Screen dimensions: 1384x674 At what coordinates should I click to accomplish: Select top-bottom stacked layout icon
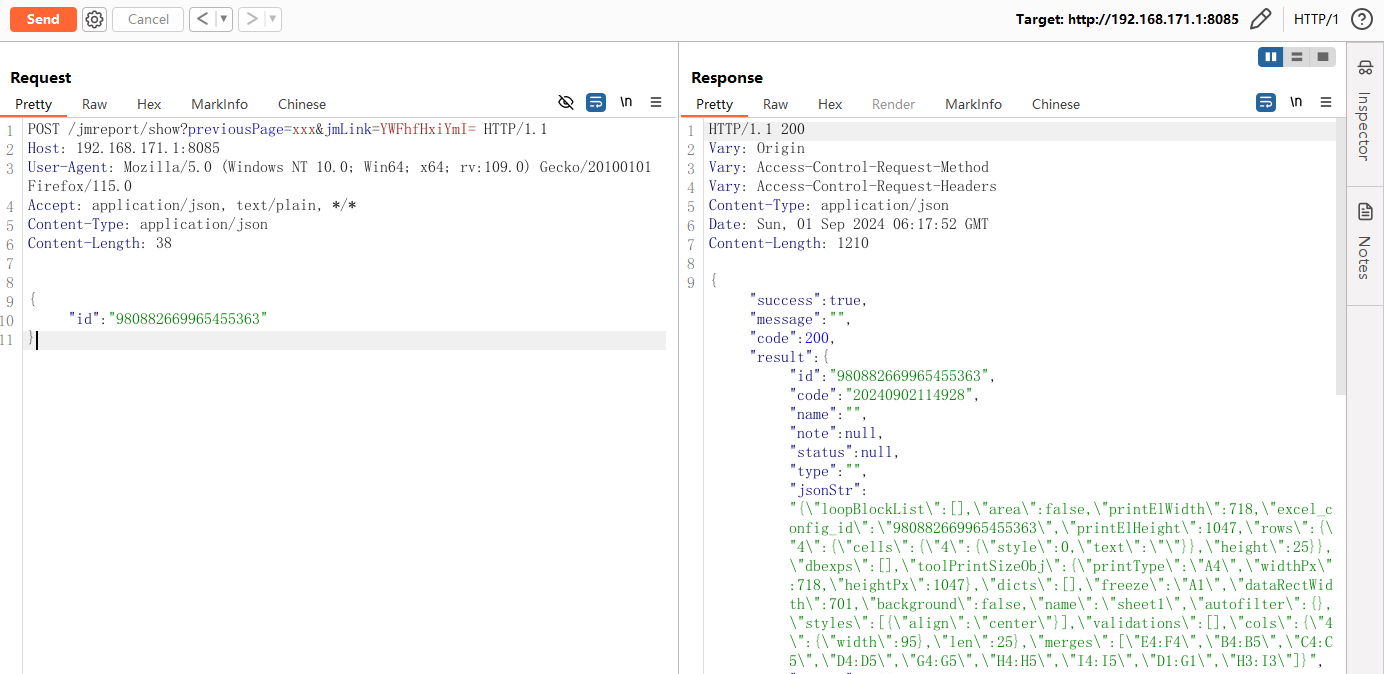[1297, 57]
